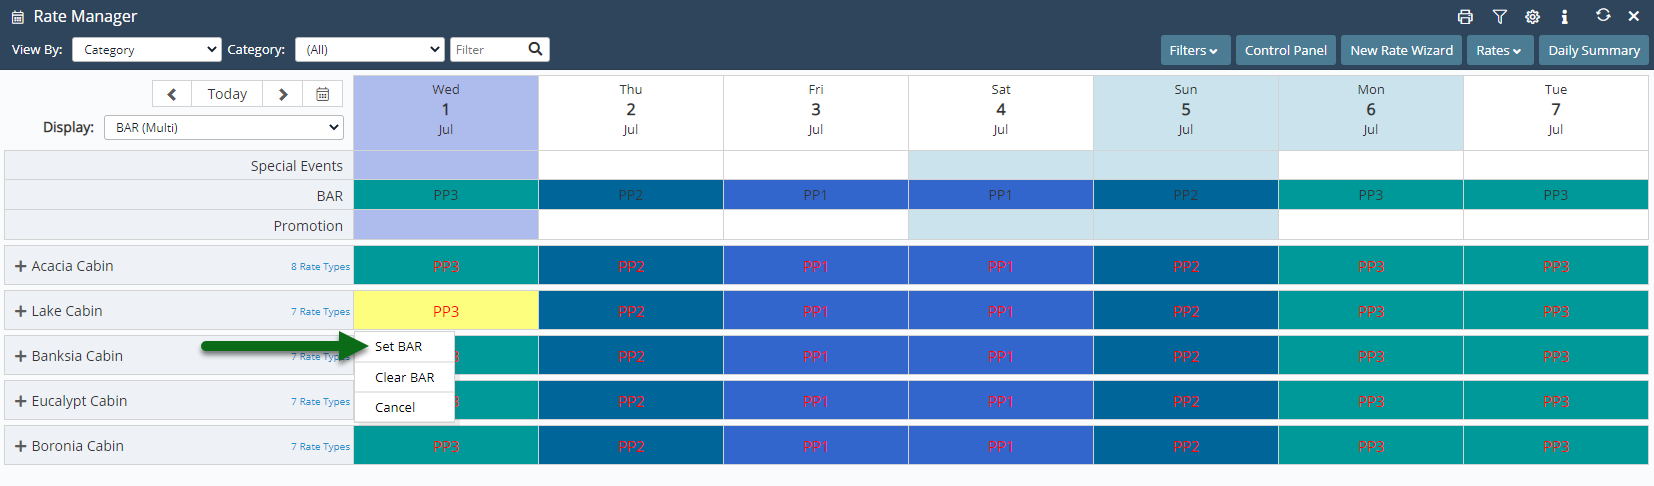
Task: Expand the Eucalypt Cabin row
Action: point(20,401)
